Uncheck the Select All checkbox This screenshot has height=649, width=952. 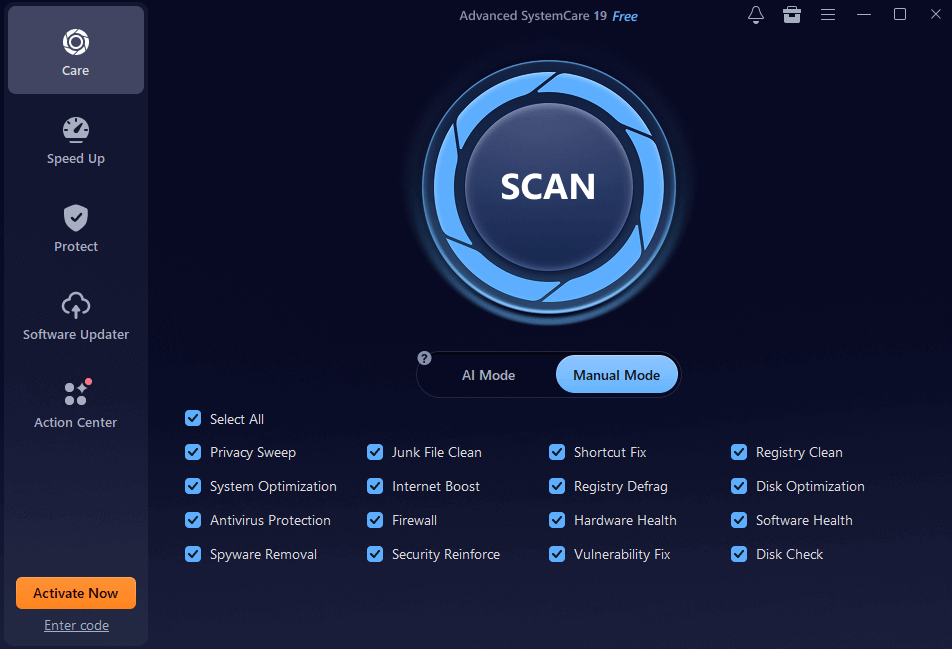click(x=192, y=418)
